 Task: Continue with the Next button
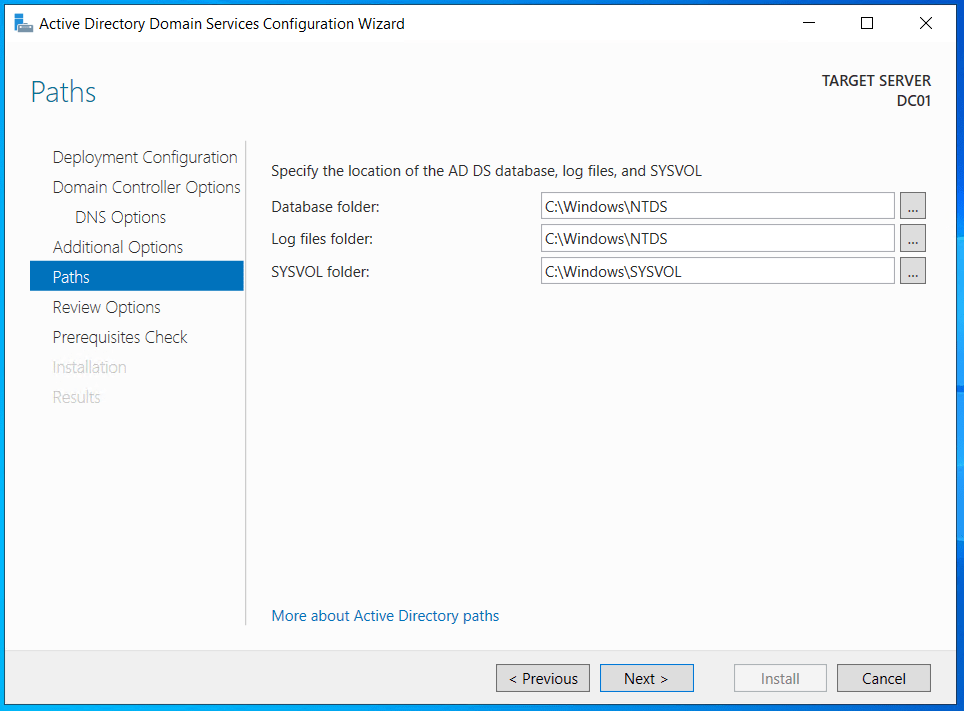[x=646, y=678]
